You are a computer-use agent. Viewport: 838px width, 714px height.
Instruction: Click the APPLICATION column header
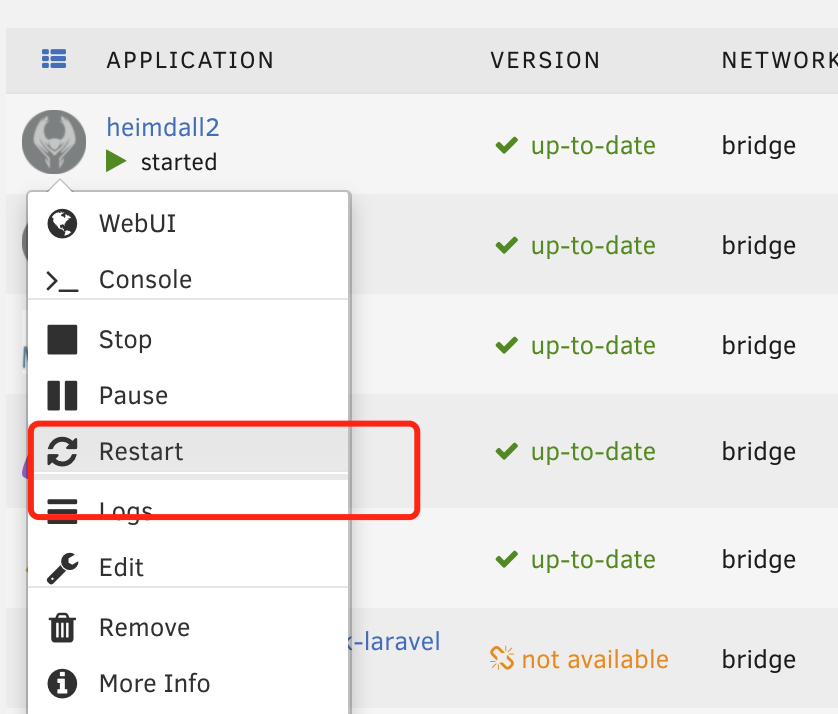pos(190,60)
